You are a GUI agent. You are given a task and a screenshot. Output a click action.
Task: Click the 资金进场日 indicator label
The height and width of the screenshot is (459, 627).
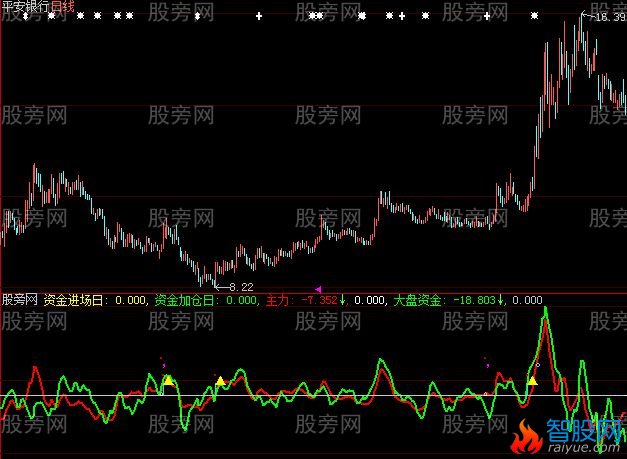pyautogui.click(x=73, y=300)
